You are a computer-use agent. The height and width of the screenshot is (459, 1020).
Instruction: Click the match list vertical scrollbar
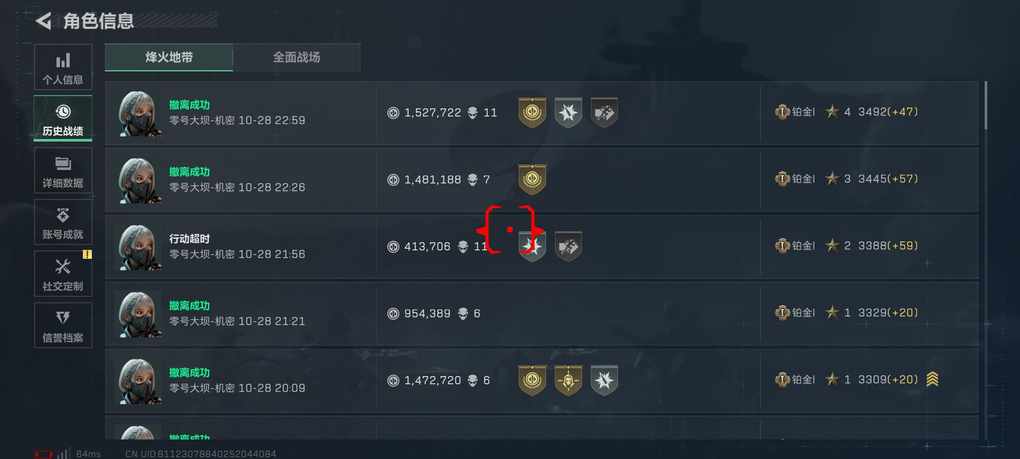pos(986,105)
